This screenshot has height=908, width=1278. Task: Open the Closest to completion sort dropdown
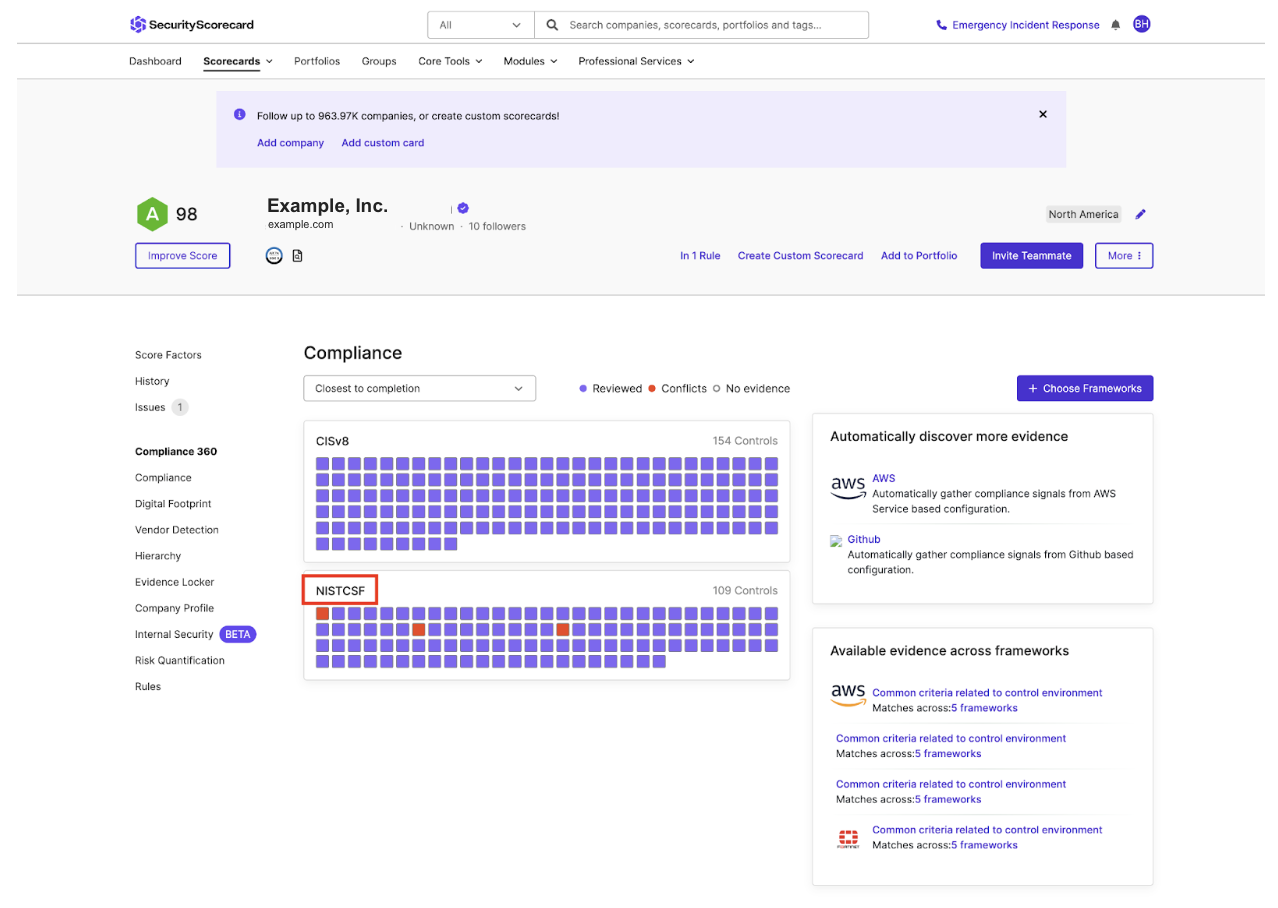(419, 388)
